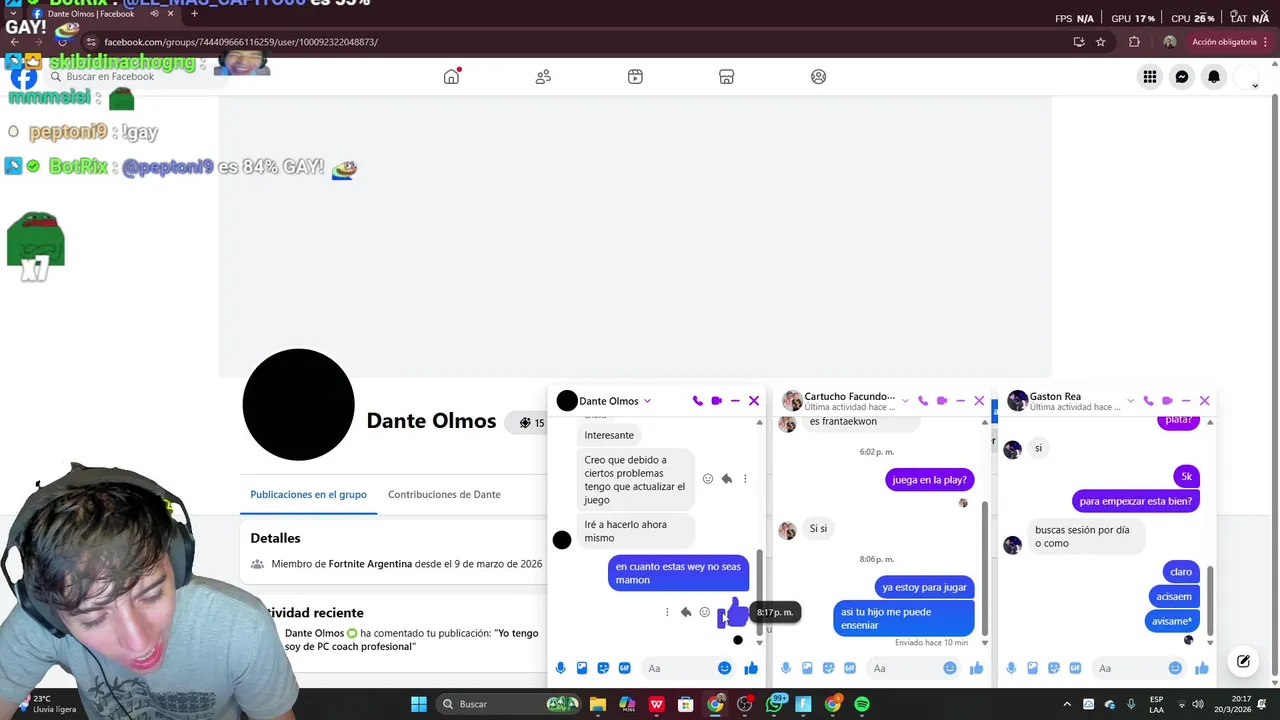The height and width of the screenshot is (720, 1280).
Task: Expand Gaston Rea chat options chevron
Action: click(1131, 401)
